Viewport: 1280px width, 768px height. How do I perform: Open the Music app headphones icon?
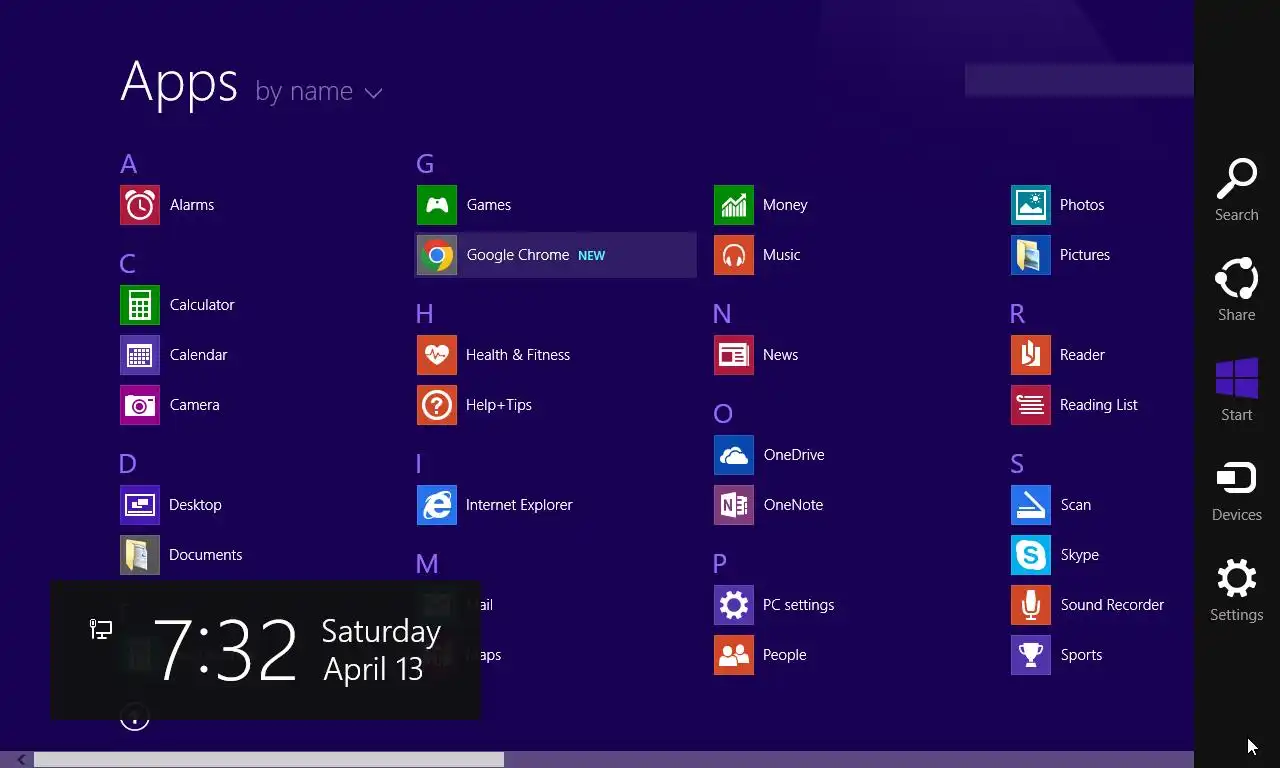[x=734, y=255]
